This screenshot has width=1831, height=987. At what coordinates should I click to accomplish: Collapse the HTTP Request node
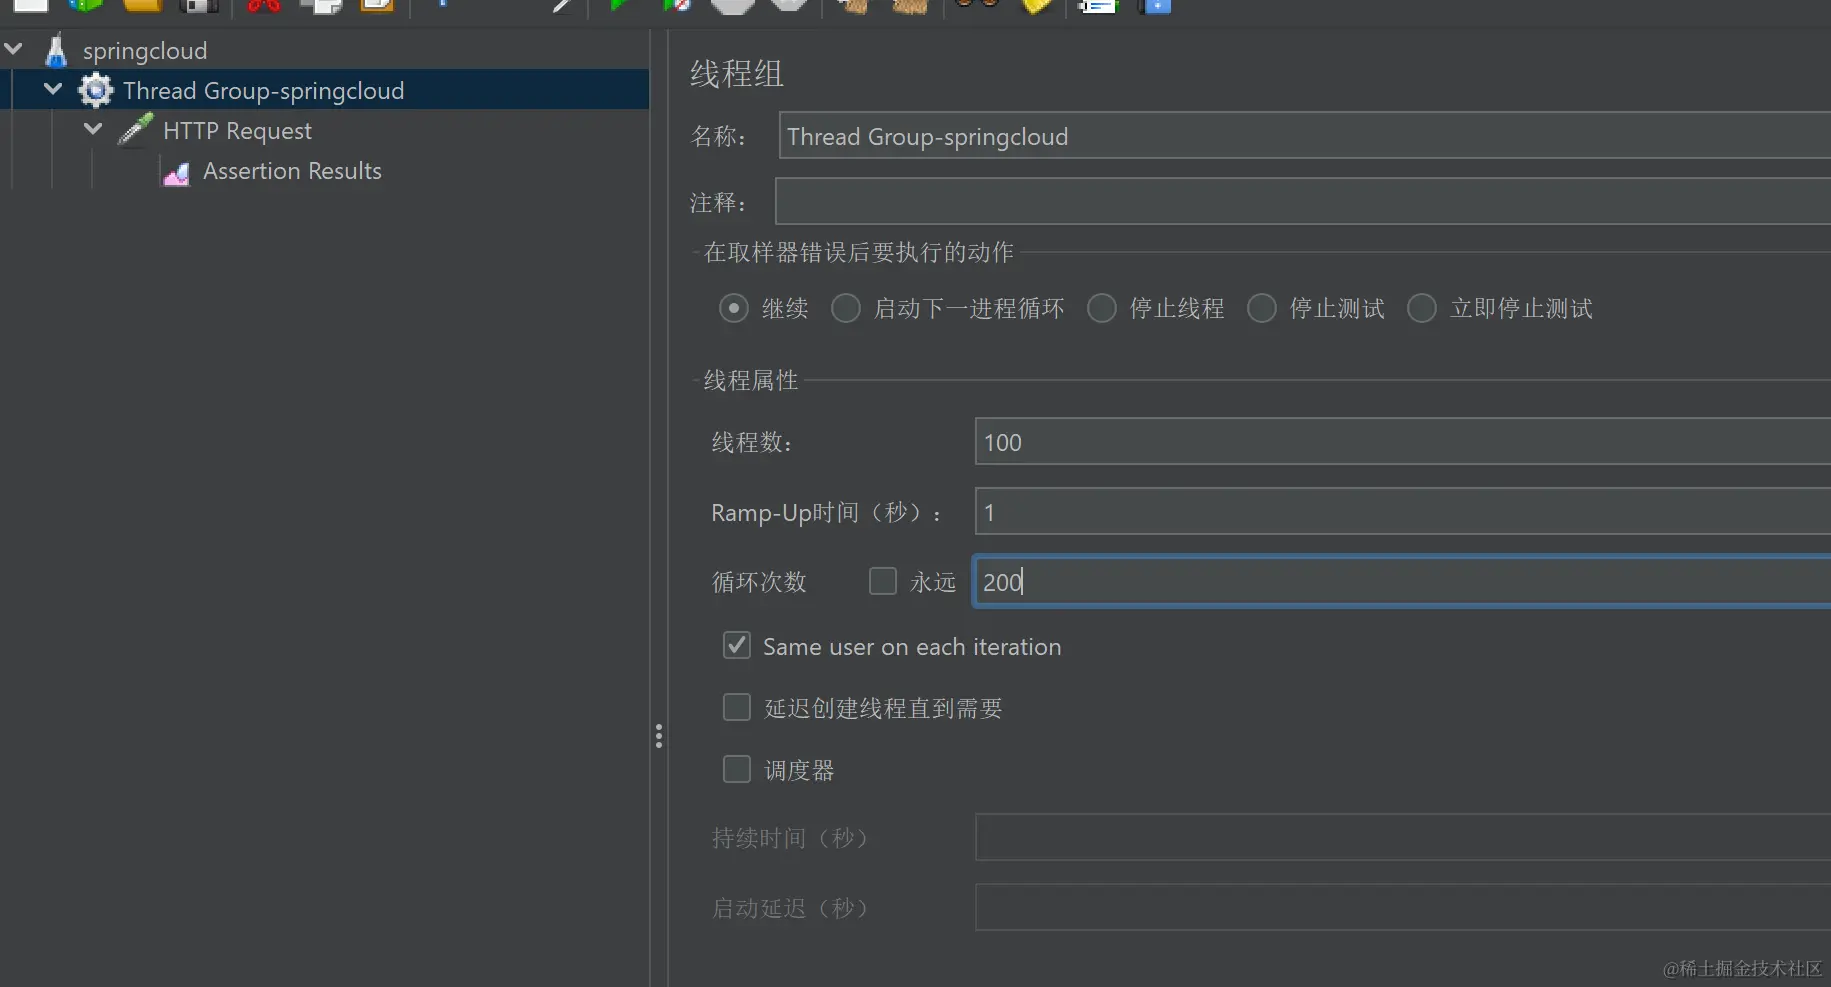[x=93, y=129]
